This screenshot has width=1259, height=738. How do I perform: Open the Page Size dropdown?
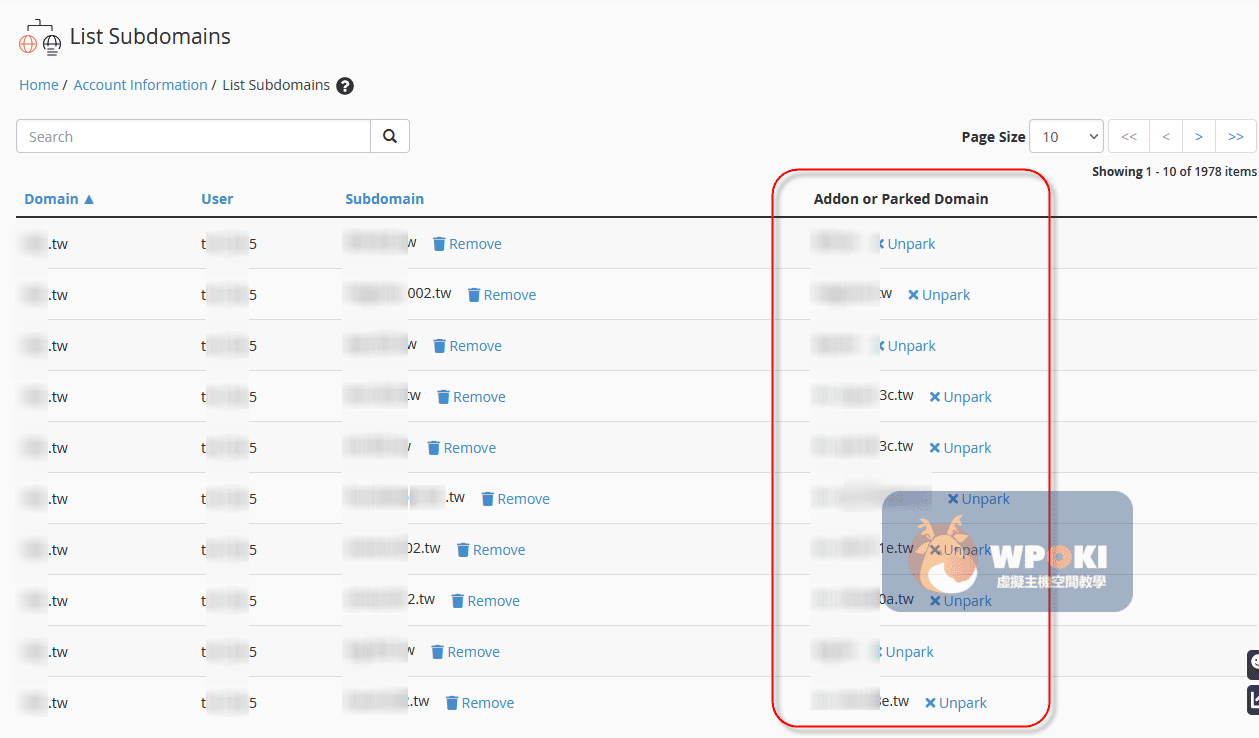(x=1066, y=137)
